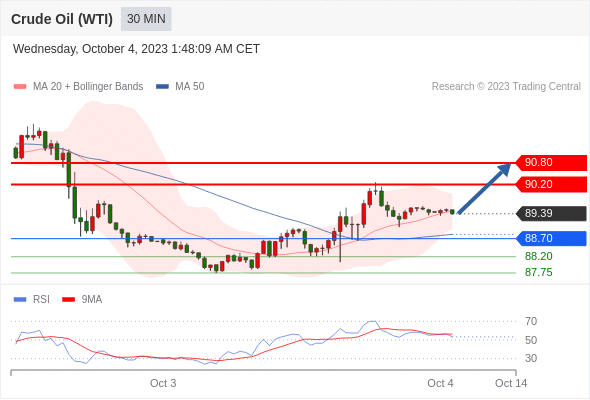Click the 90.80 resistance price label
The image size is (590, 400).
550,163
